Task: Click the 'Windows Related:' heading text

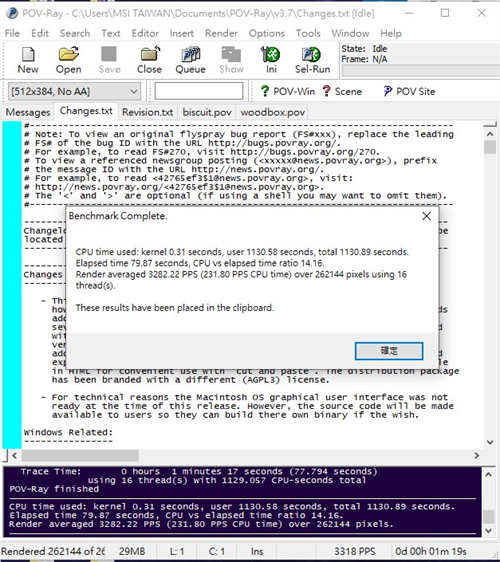Action: [68, 432]
